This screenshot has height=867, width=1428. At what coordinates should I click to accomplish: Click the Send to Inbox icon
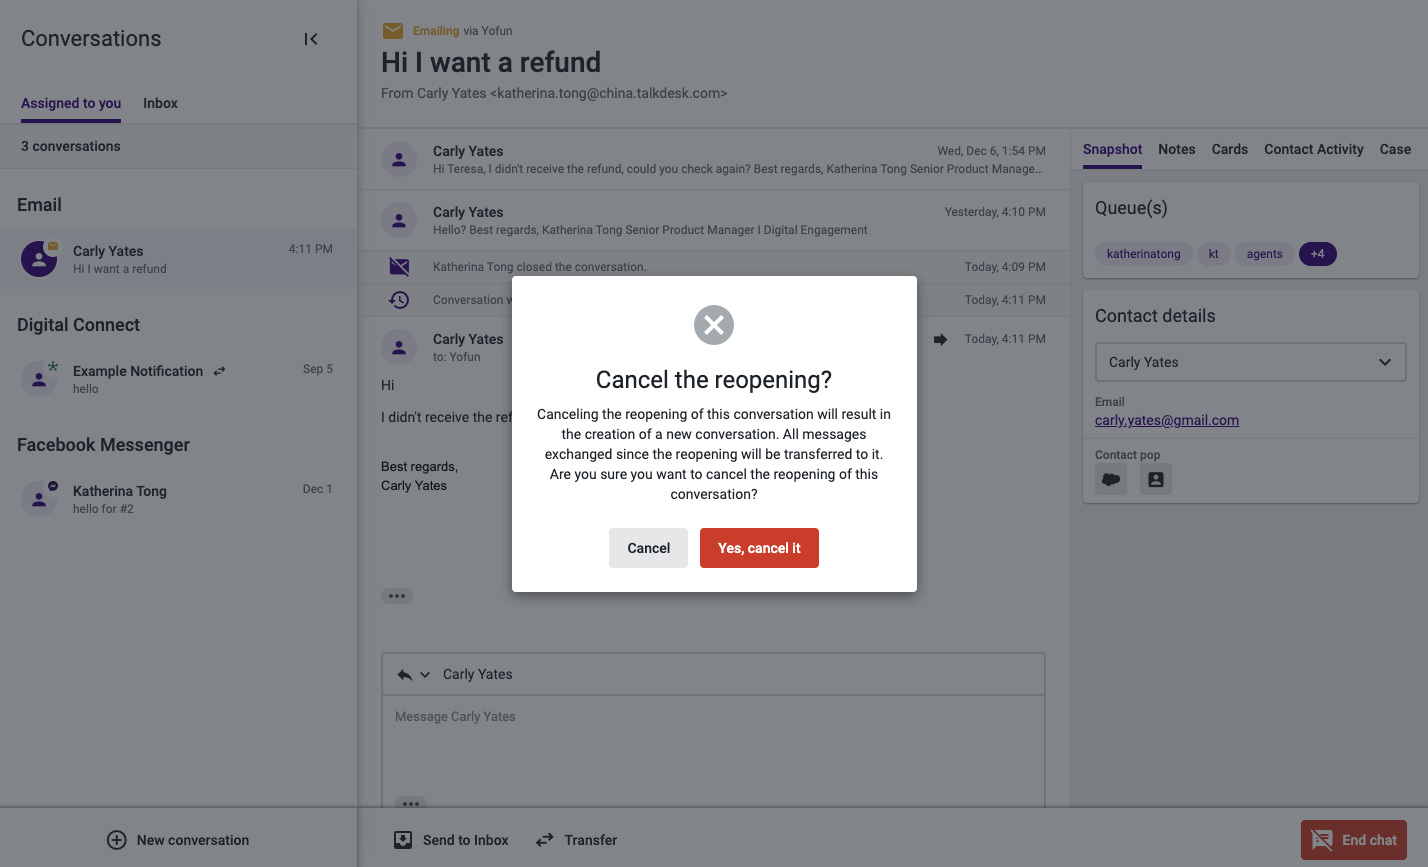click(403, 840)
